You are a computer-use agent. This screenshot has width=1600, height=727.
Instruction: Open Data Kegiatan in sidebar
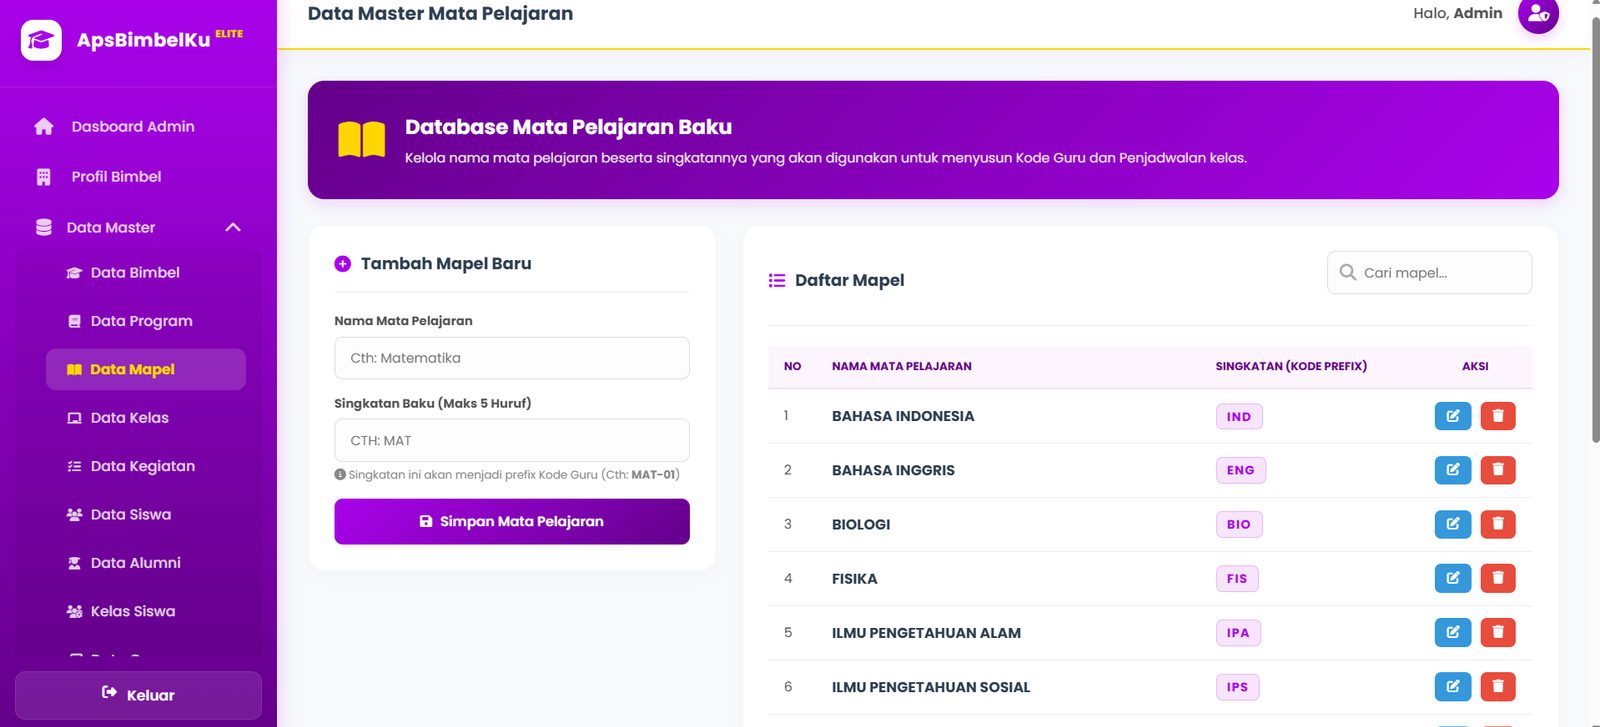point(146,466)
